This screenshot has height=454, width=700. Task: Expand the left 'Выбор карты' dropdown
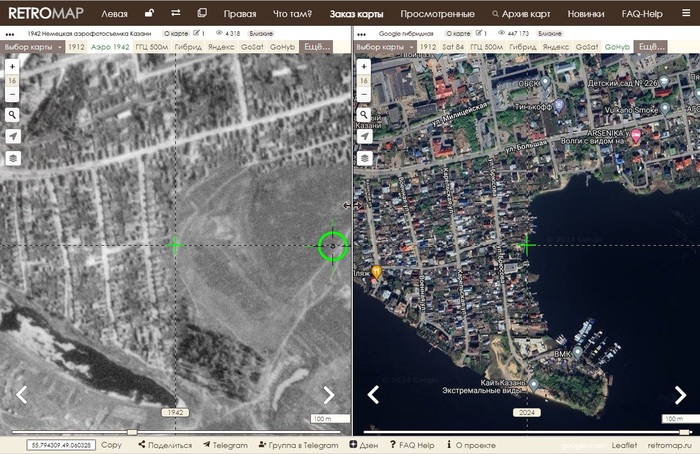(x=32, y=47)
